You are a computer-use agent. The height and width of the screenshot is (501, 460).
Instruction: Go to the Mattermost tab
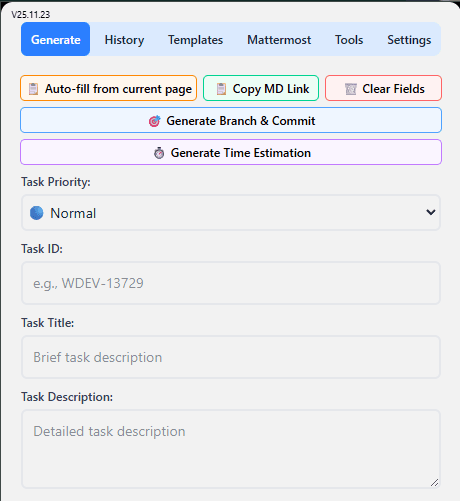(x=279, y=40)
